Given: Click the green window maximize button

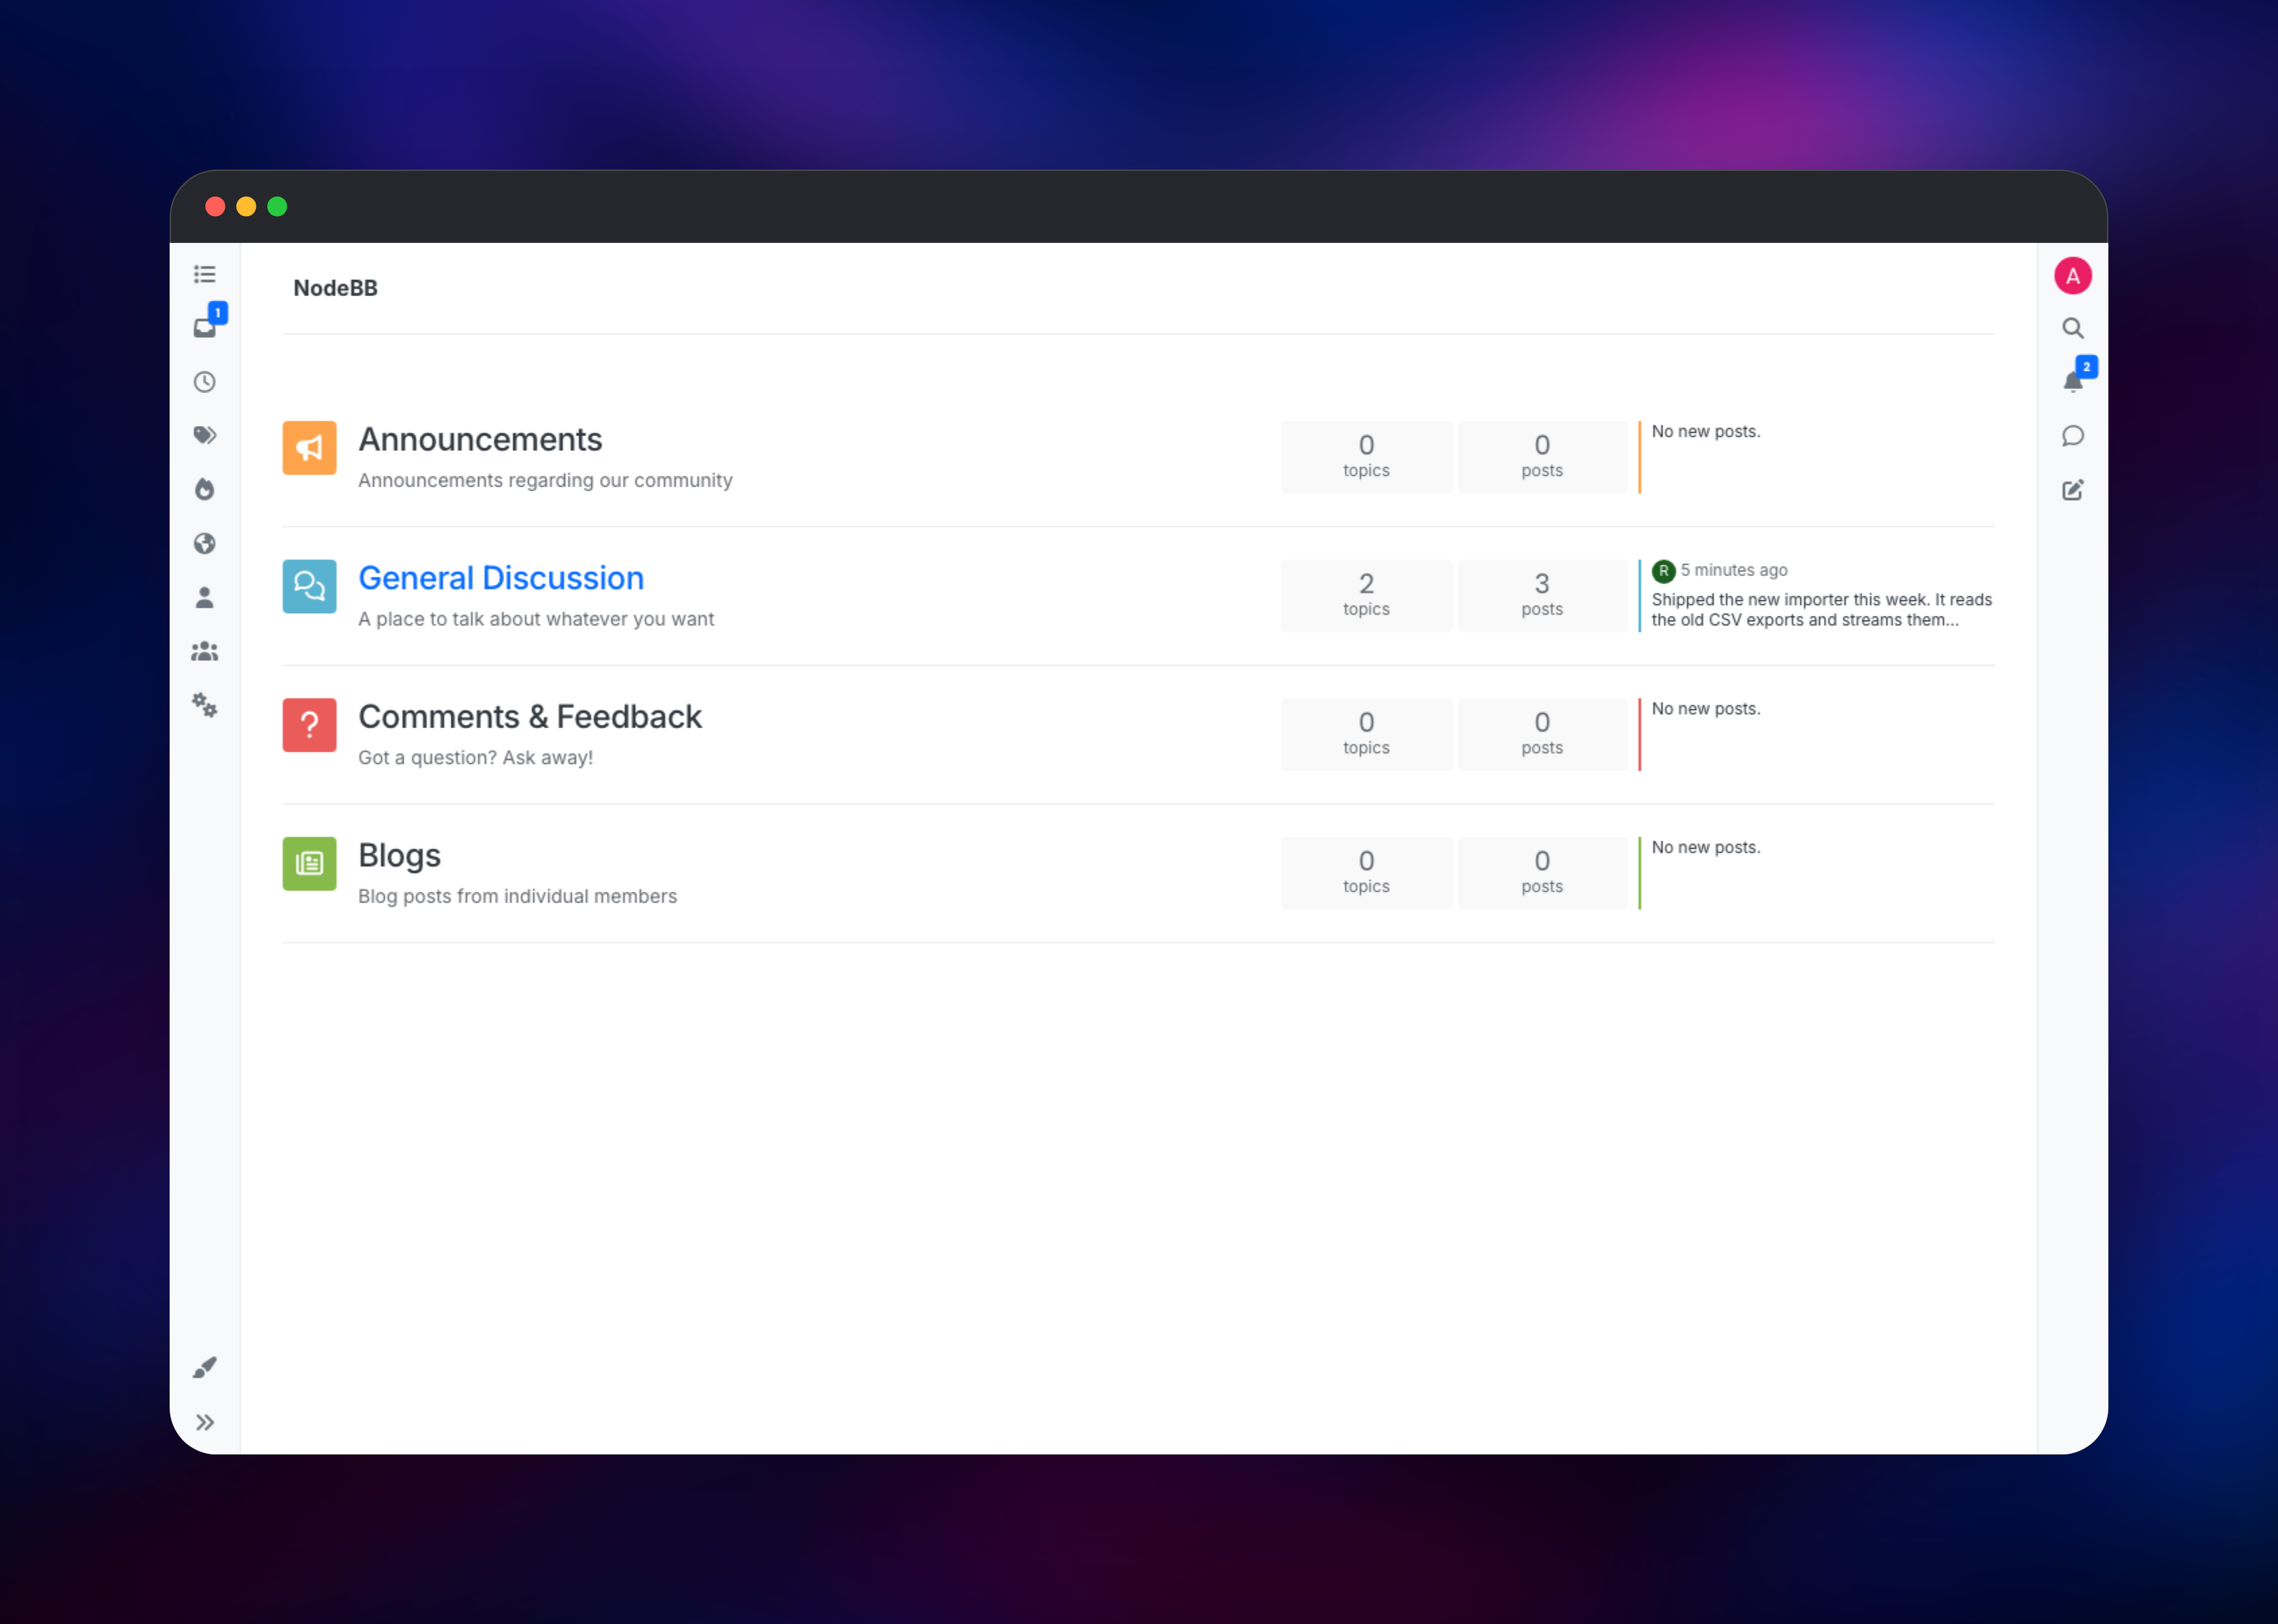Looking at the screenshot, I should pyautogui.click(x=277, y=207).
